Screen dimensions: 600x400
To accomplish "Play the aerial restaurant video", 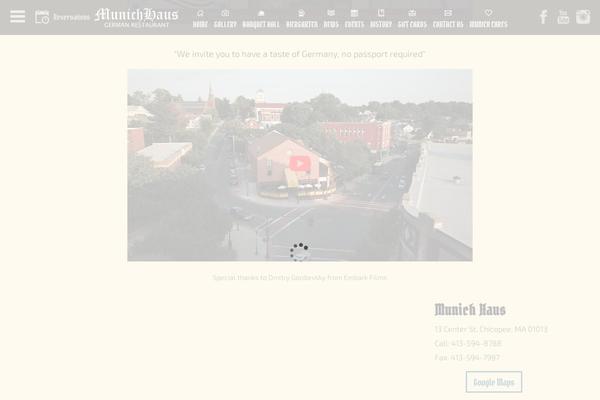I will 300,163.
